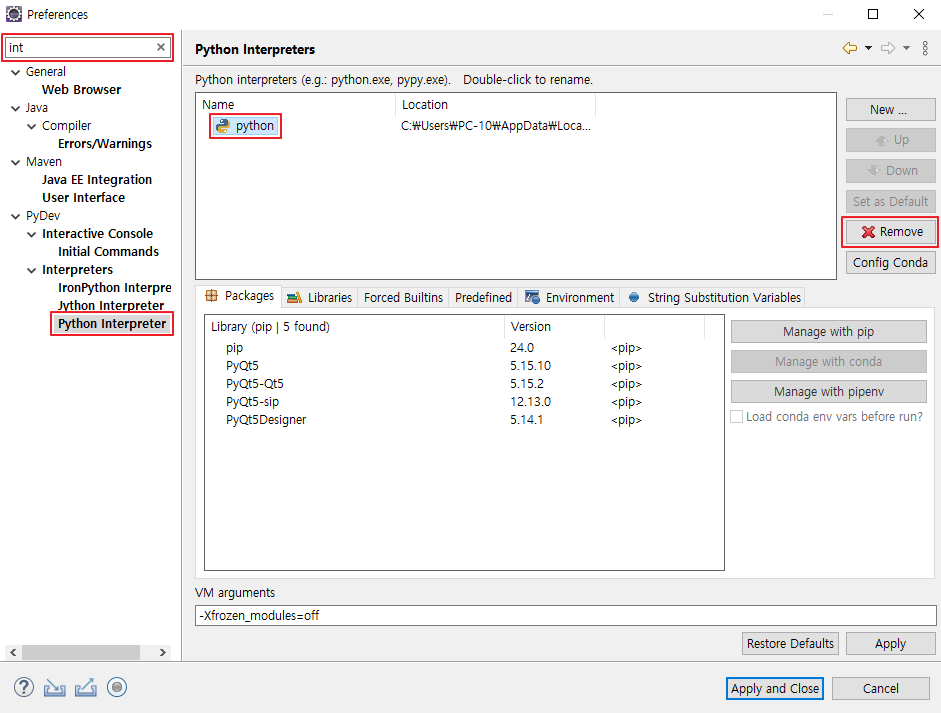The height and width of the screenshot is (713, 941).
Task: Click the Help question mark icon
Action: pyautogui.click(x=24, y=687)
